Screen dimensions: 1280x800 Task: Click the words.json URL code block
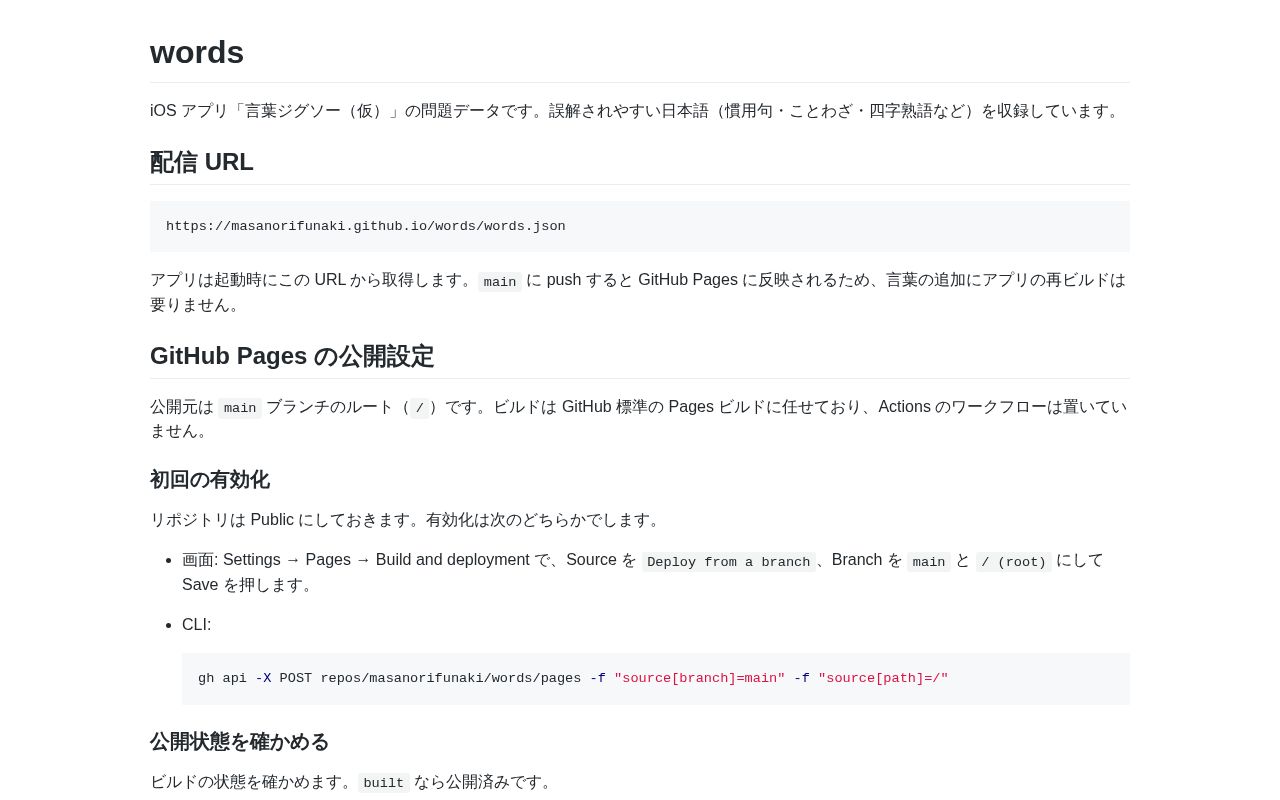tap(640, 227)
